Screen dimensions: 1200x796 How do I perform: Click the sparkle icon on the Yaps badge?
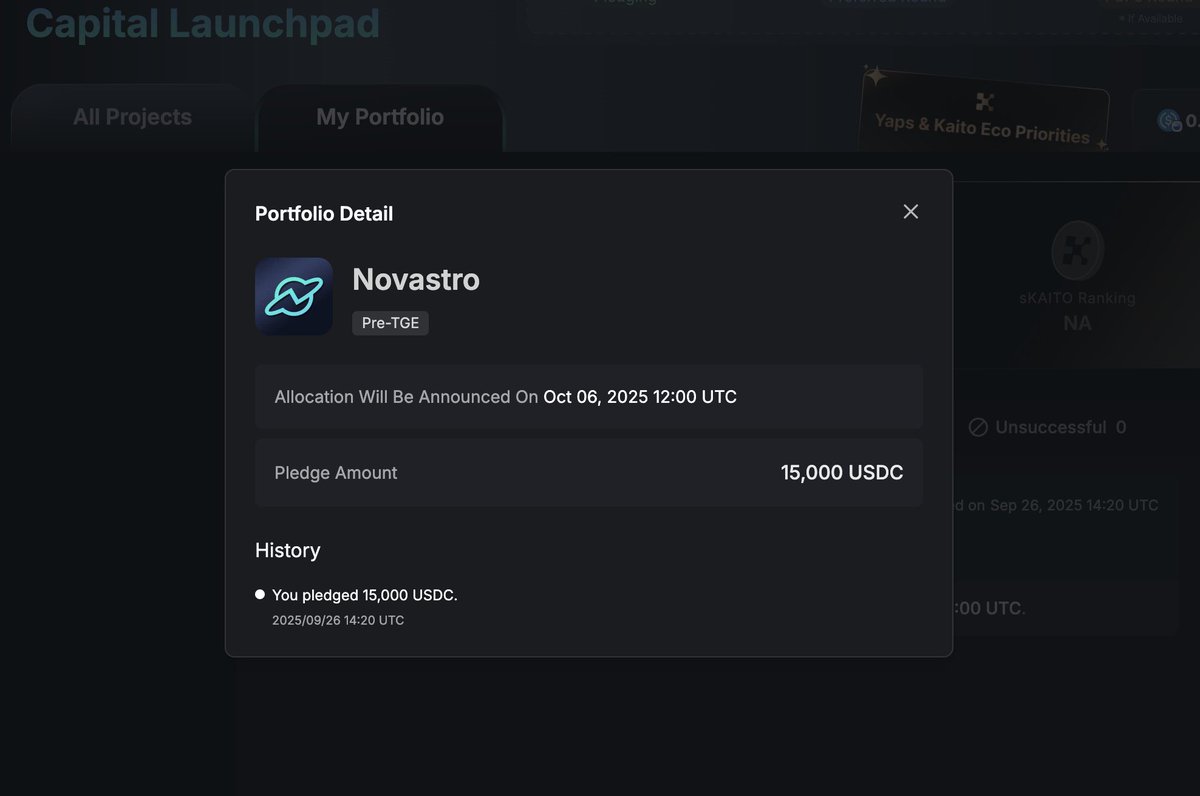coord(875,76)
